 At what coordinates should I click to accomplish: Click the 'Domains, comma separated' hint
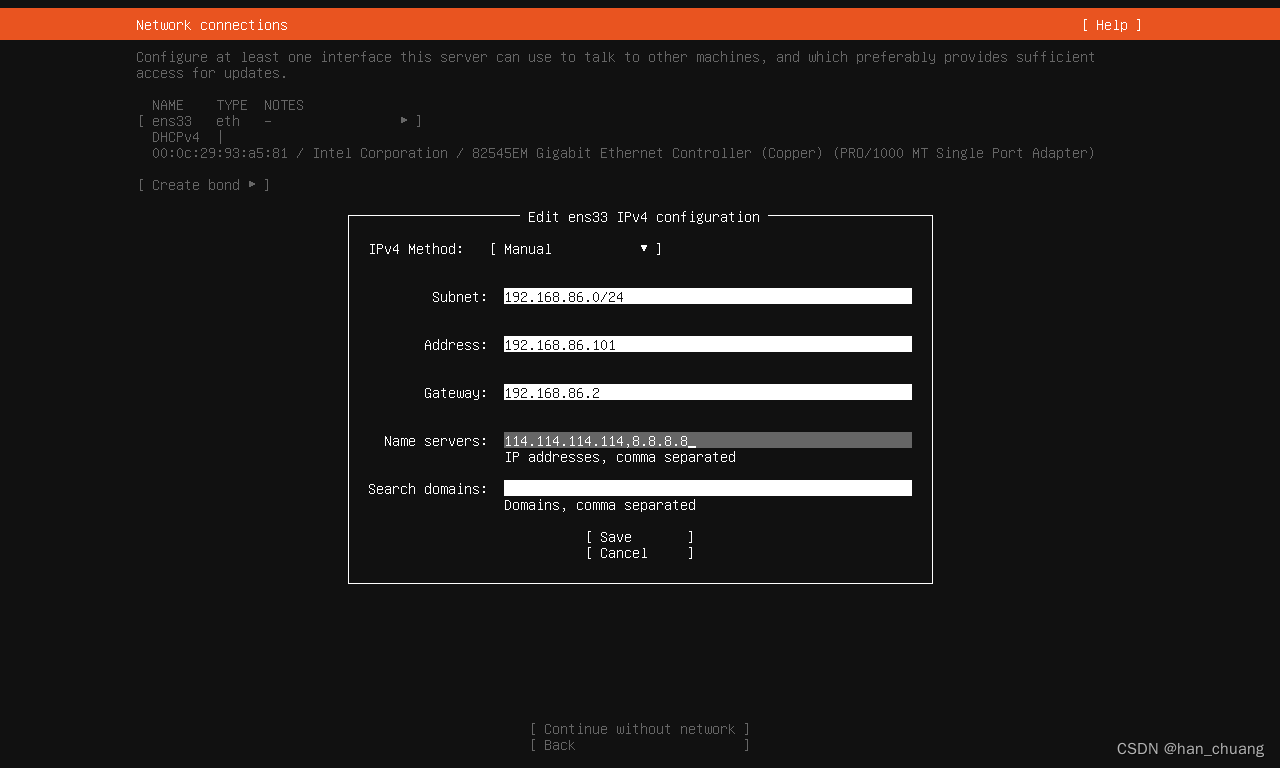tap(600, 505)
